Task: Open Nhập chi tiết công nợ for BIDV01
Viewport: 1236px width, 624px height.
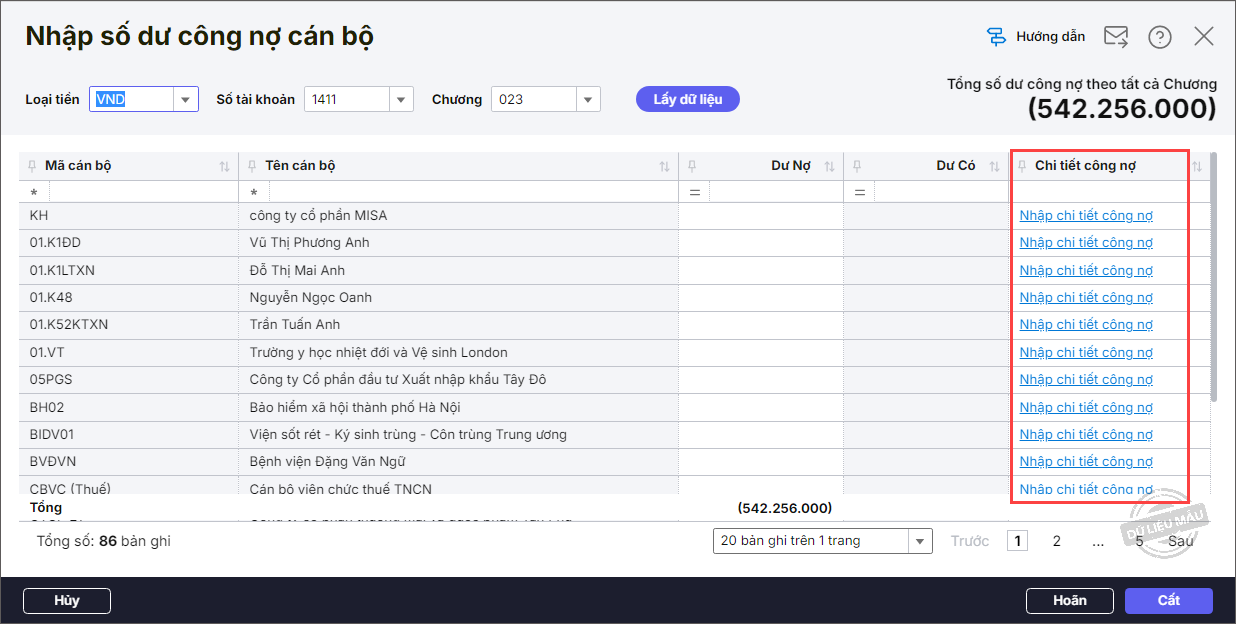Action: pyautogui.click(x=1086, y=434)
